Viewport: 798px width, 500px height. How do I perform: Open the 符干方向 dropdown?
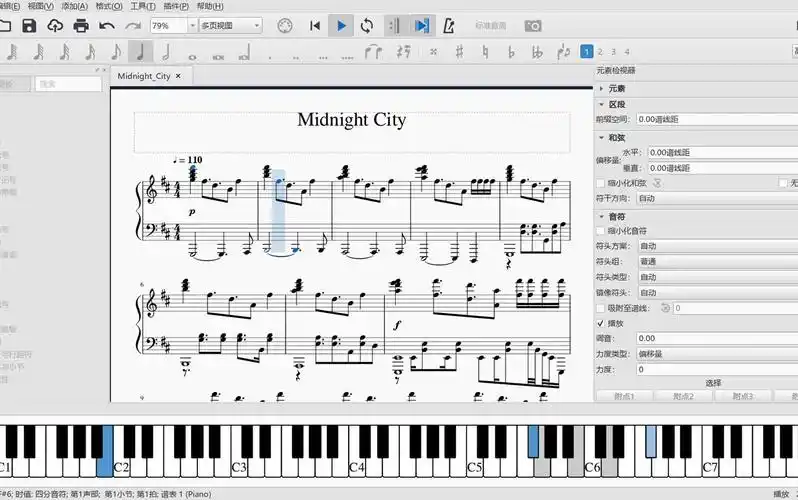point(718,199)
